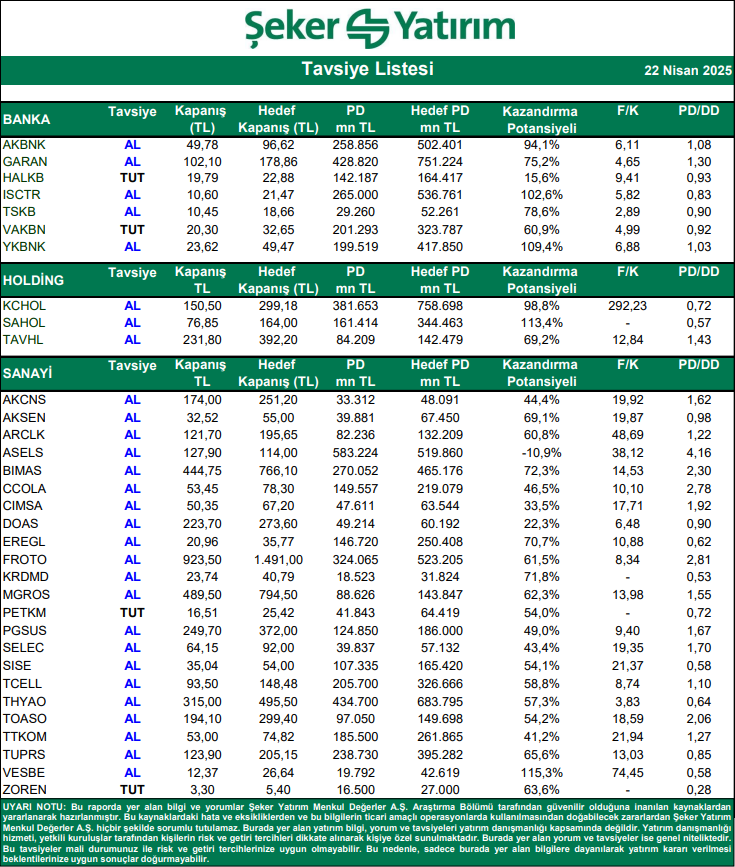This screenshot has height=867, width=735.
Task: Click BIMAS closing price 444,75
Action: tap(203, 469)
